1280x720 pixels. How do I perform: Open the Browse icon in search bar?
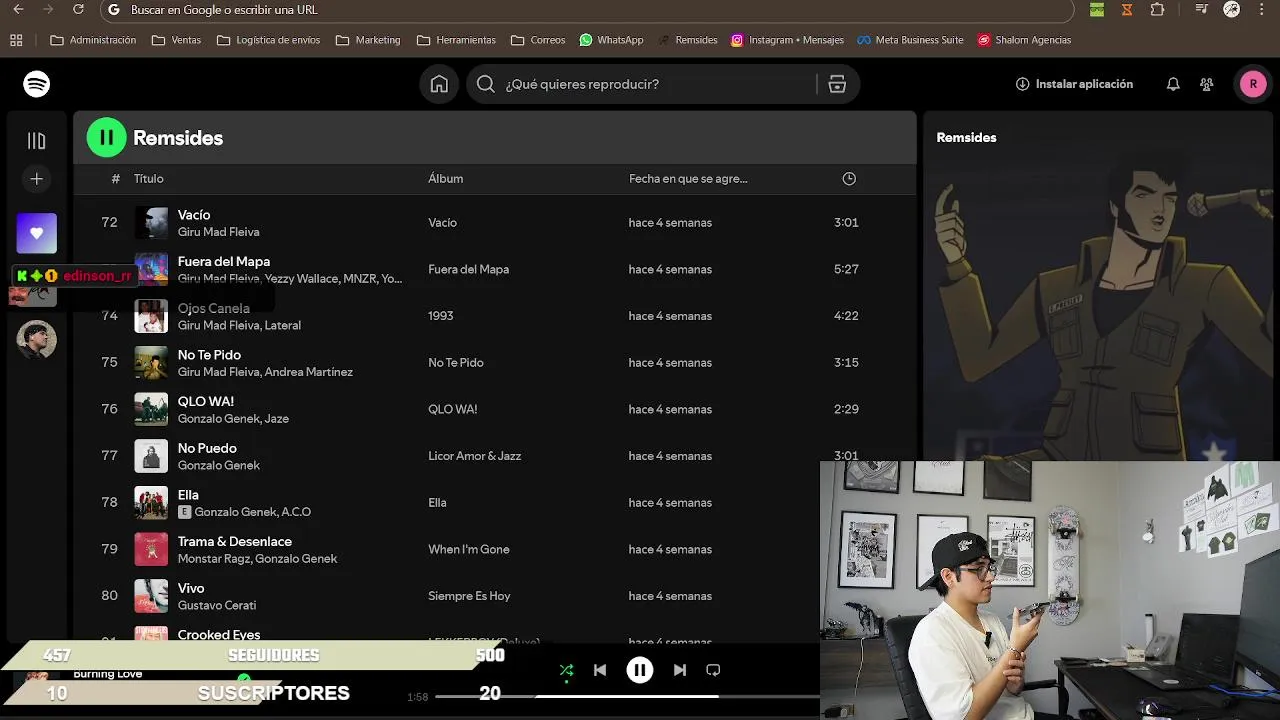pos(837,84)
